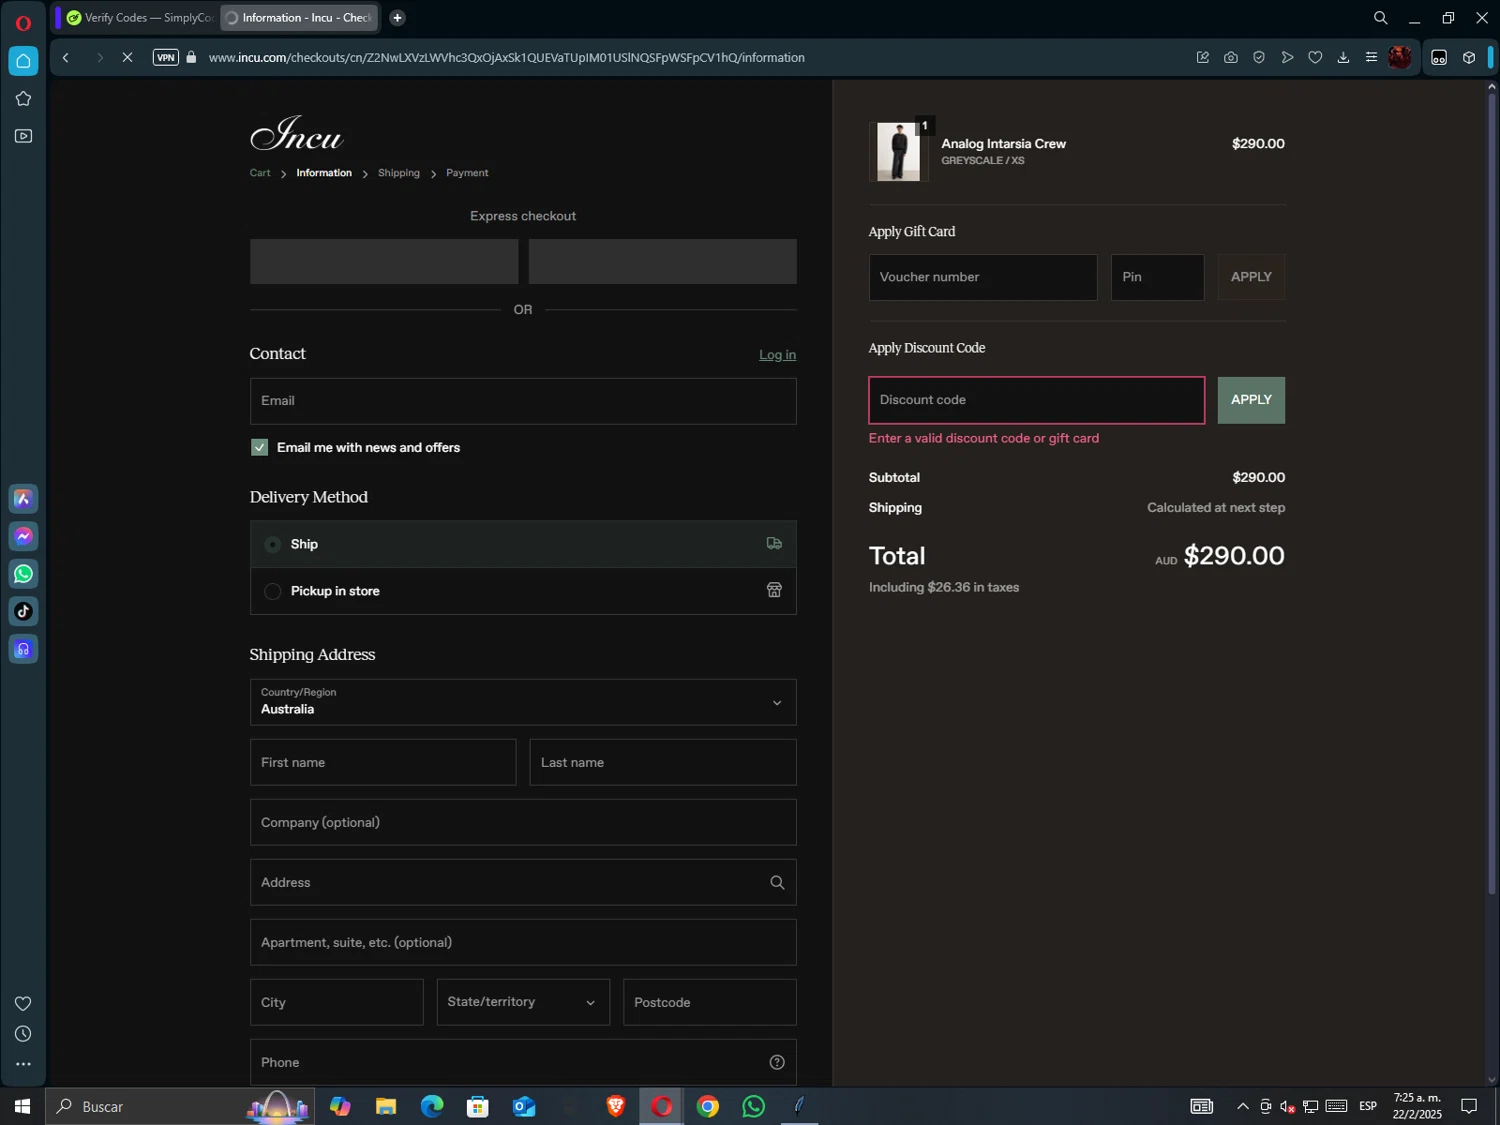This screenshot has width=1500, height=1125.
Task: Click the Company (optional) field
Action: coord(523,822)
